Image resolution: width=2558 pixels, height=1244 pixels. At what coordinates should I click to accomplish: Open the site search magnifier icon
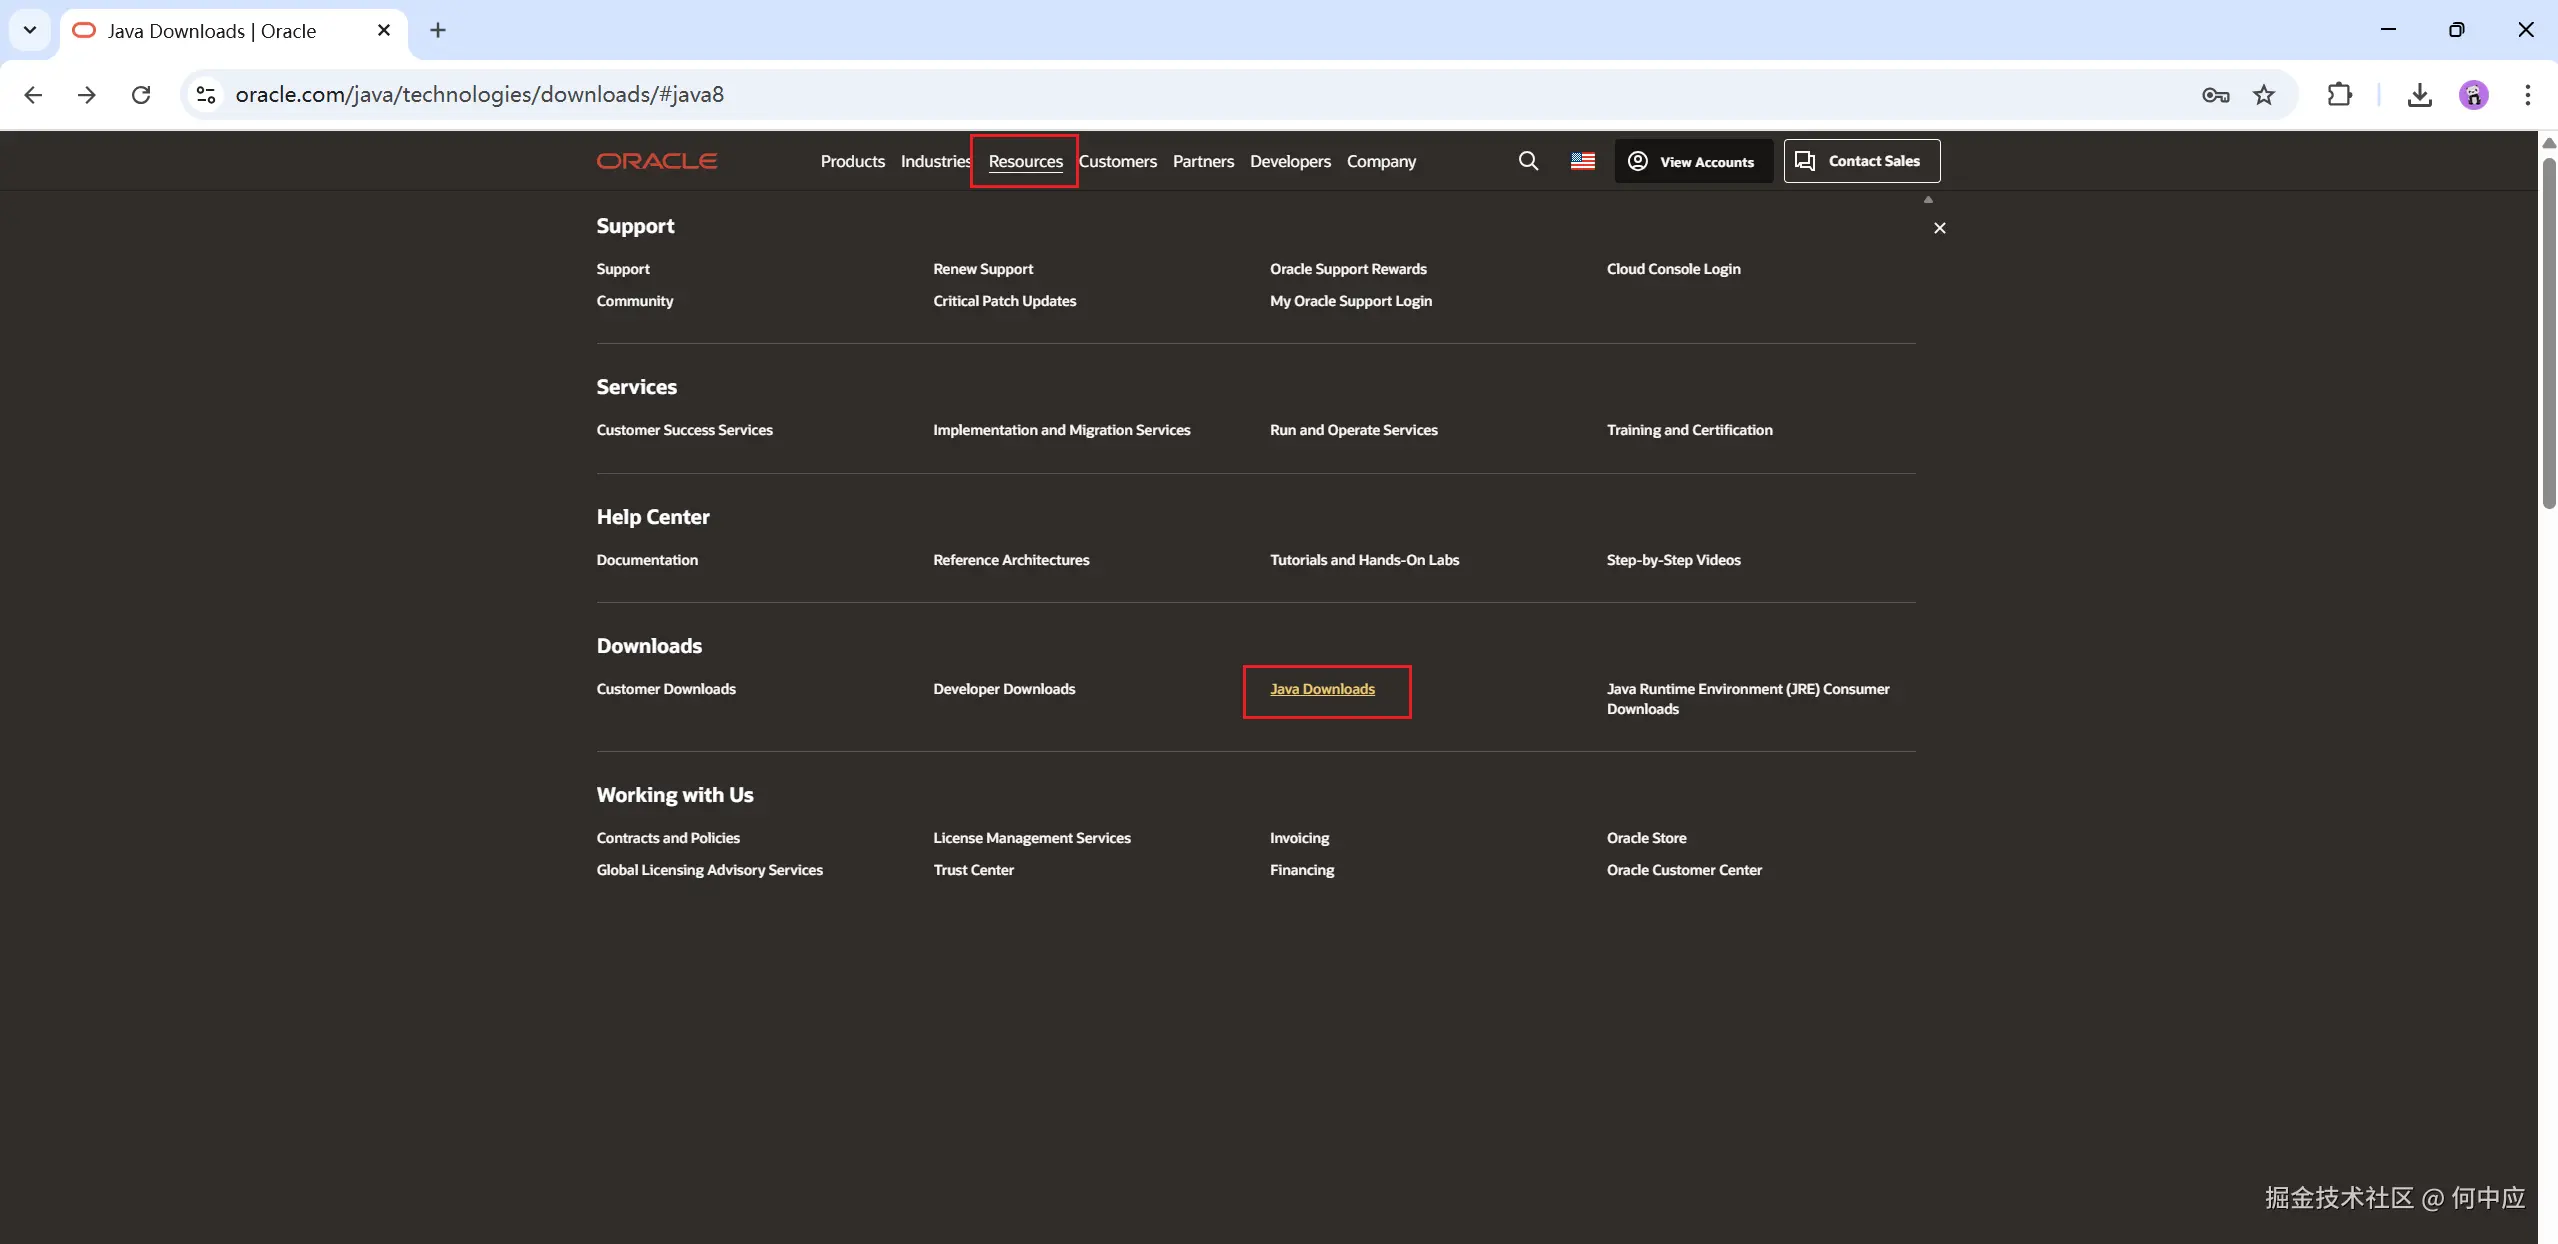(1527, 161)
